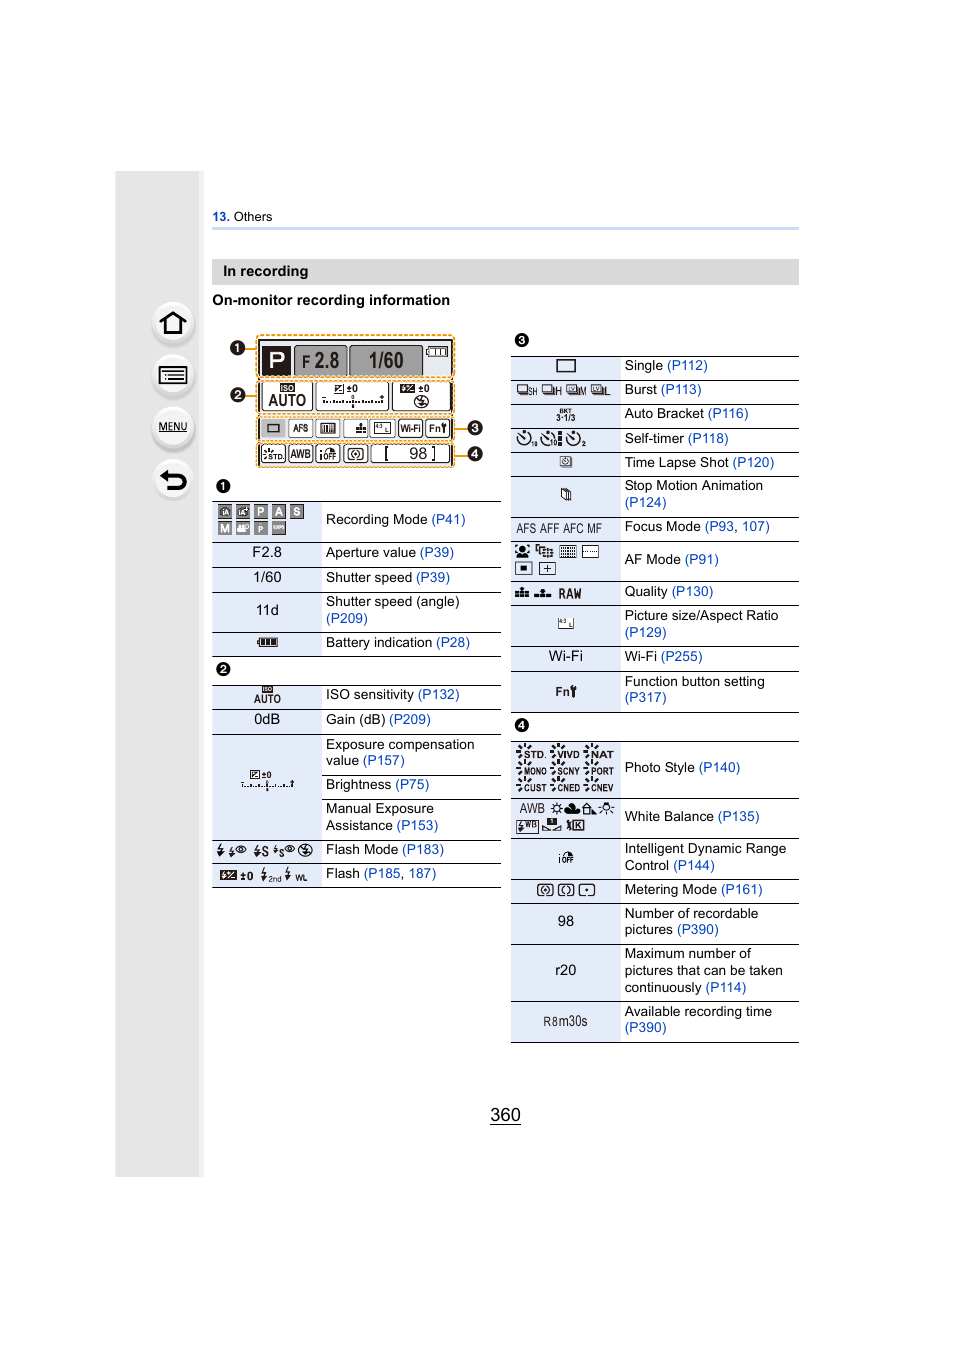Open page link P132 for ISO sensitivity
954x1348 pixels.
(x=439, y=695)
